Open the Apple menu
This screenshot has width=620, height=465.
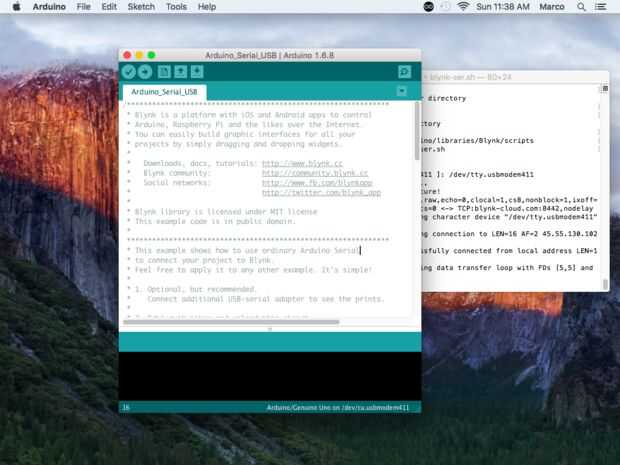coord(16,7)
